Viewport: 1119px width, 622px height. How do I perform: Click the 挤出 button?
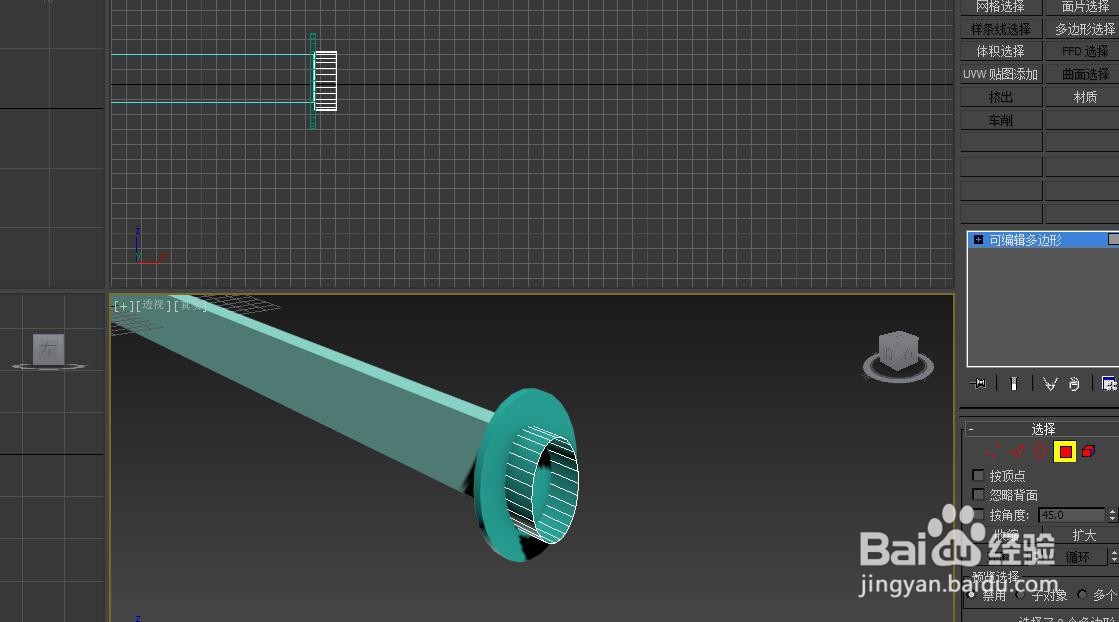(1000, 96)
